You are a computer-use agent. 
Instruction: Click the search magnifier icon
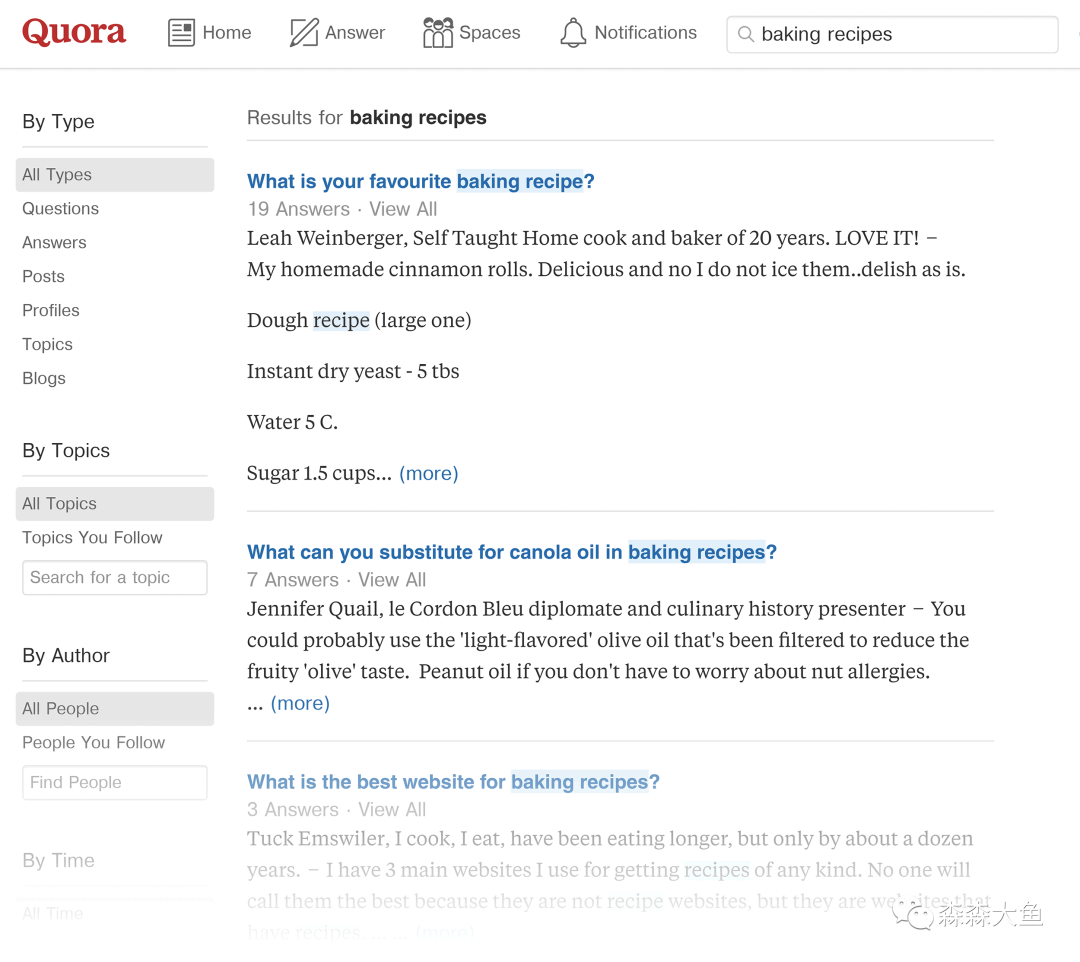pos(745,34)
